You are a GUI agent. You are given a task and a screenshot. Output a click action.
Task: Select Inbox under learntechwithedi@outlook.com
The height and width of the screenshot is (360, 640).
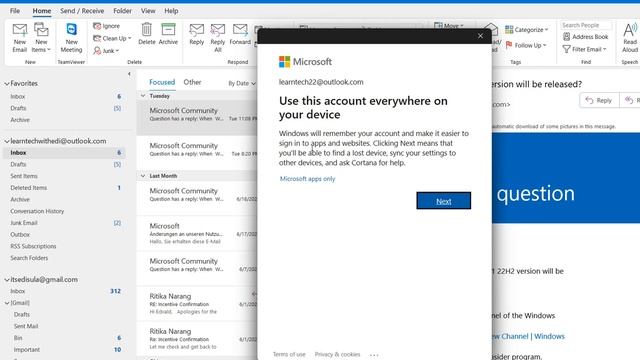pos(64,153)
